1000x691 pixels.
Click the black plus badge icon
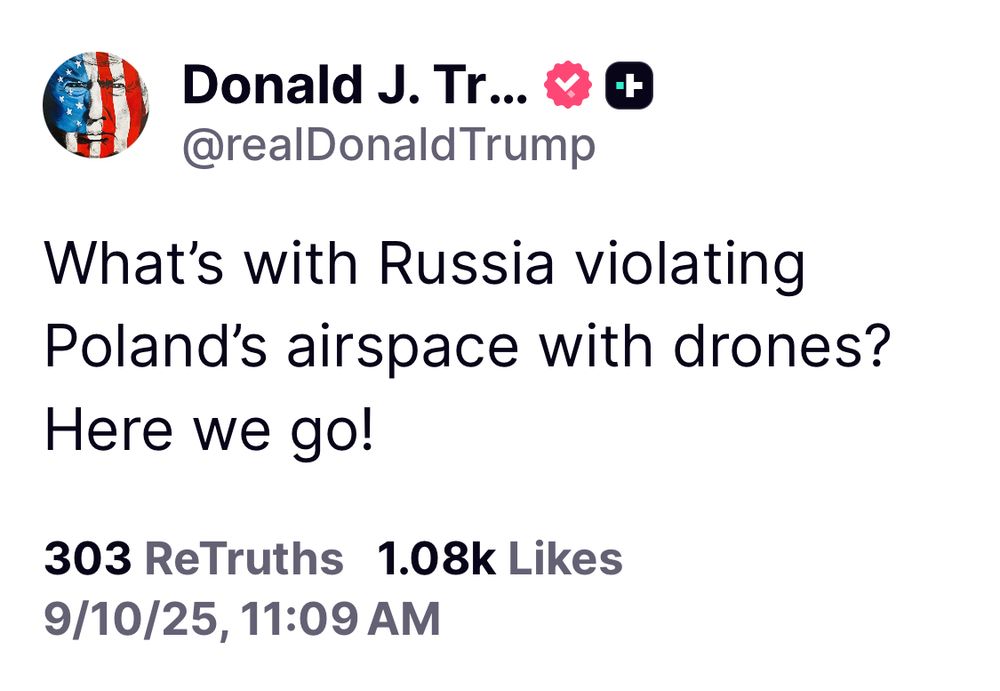(x=631, y=86)
